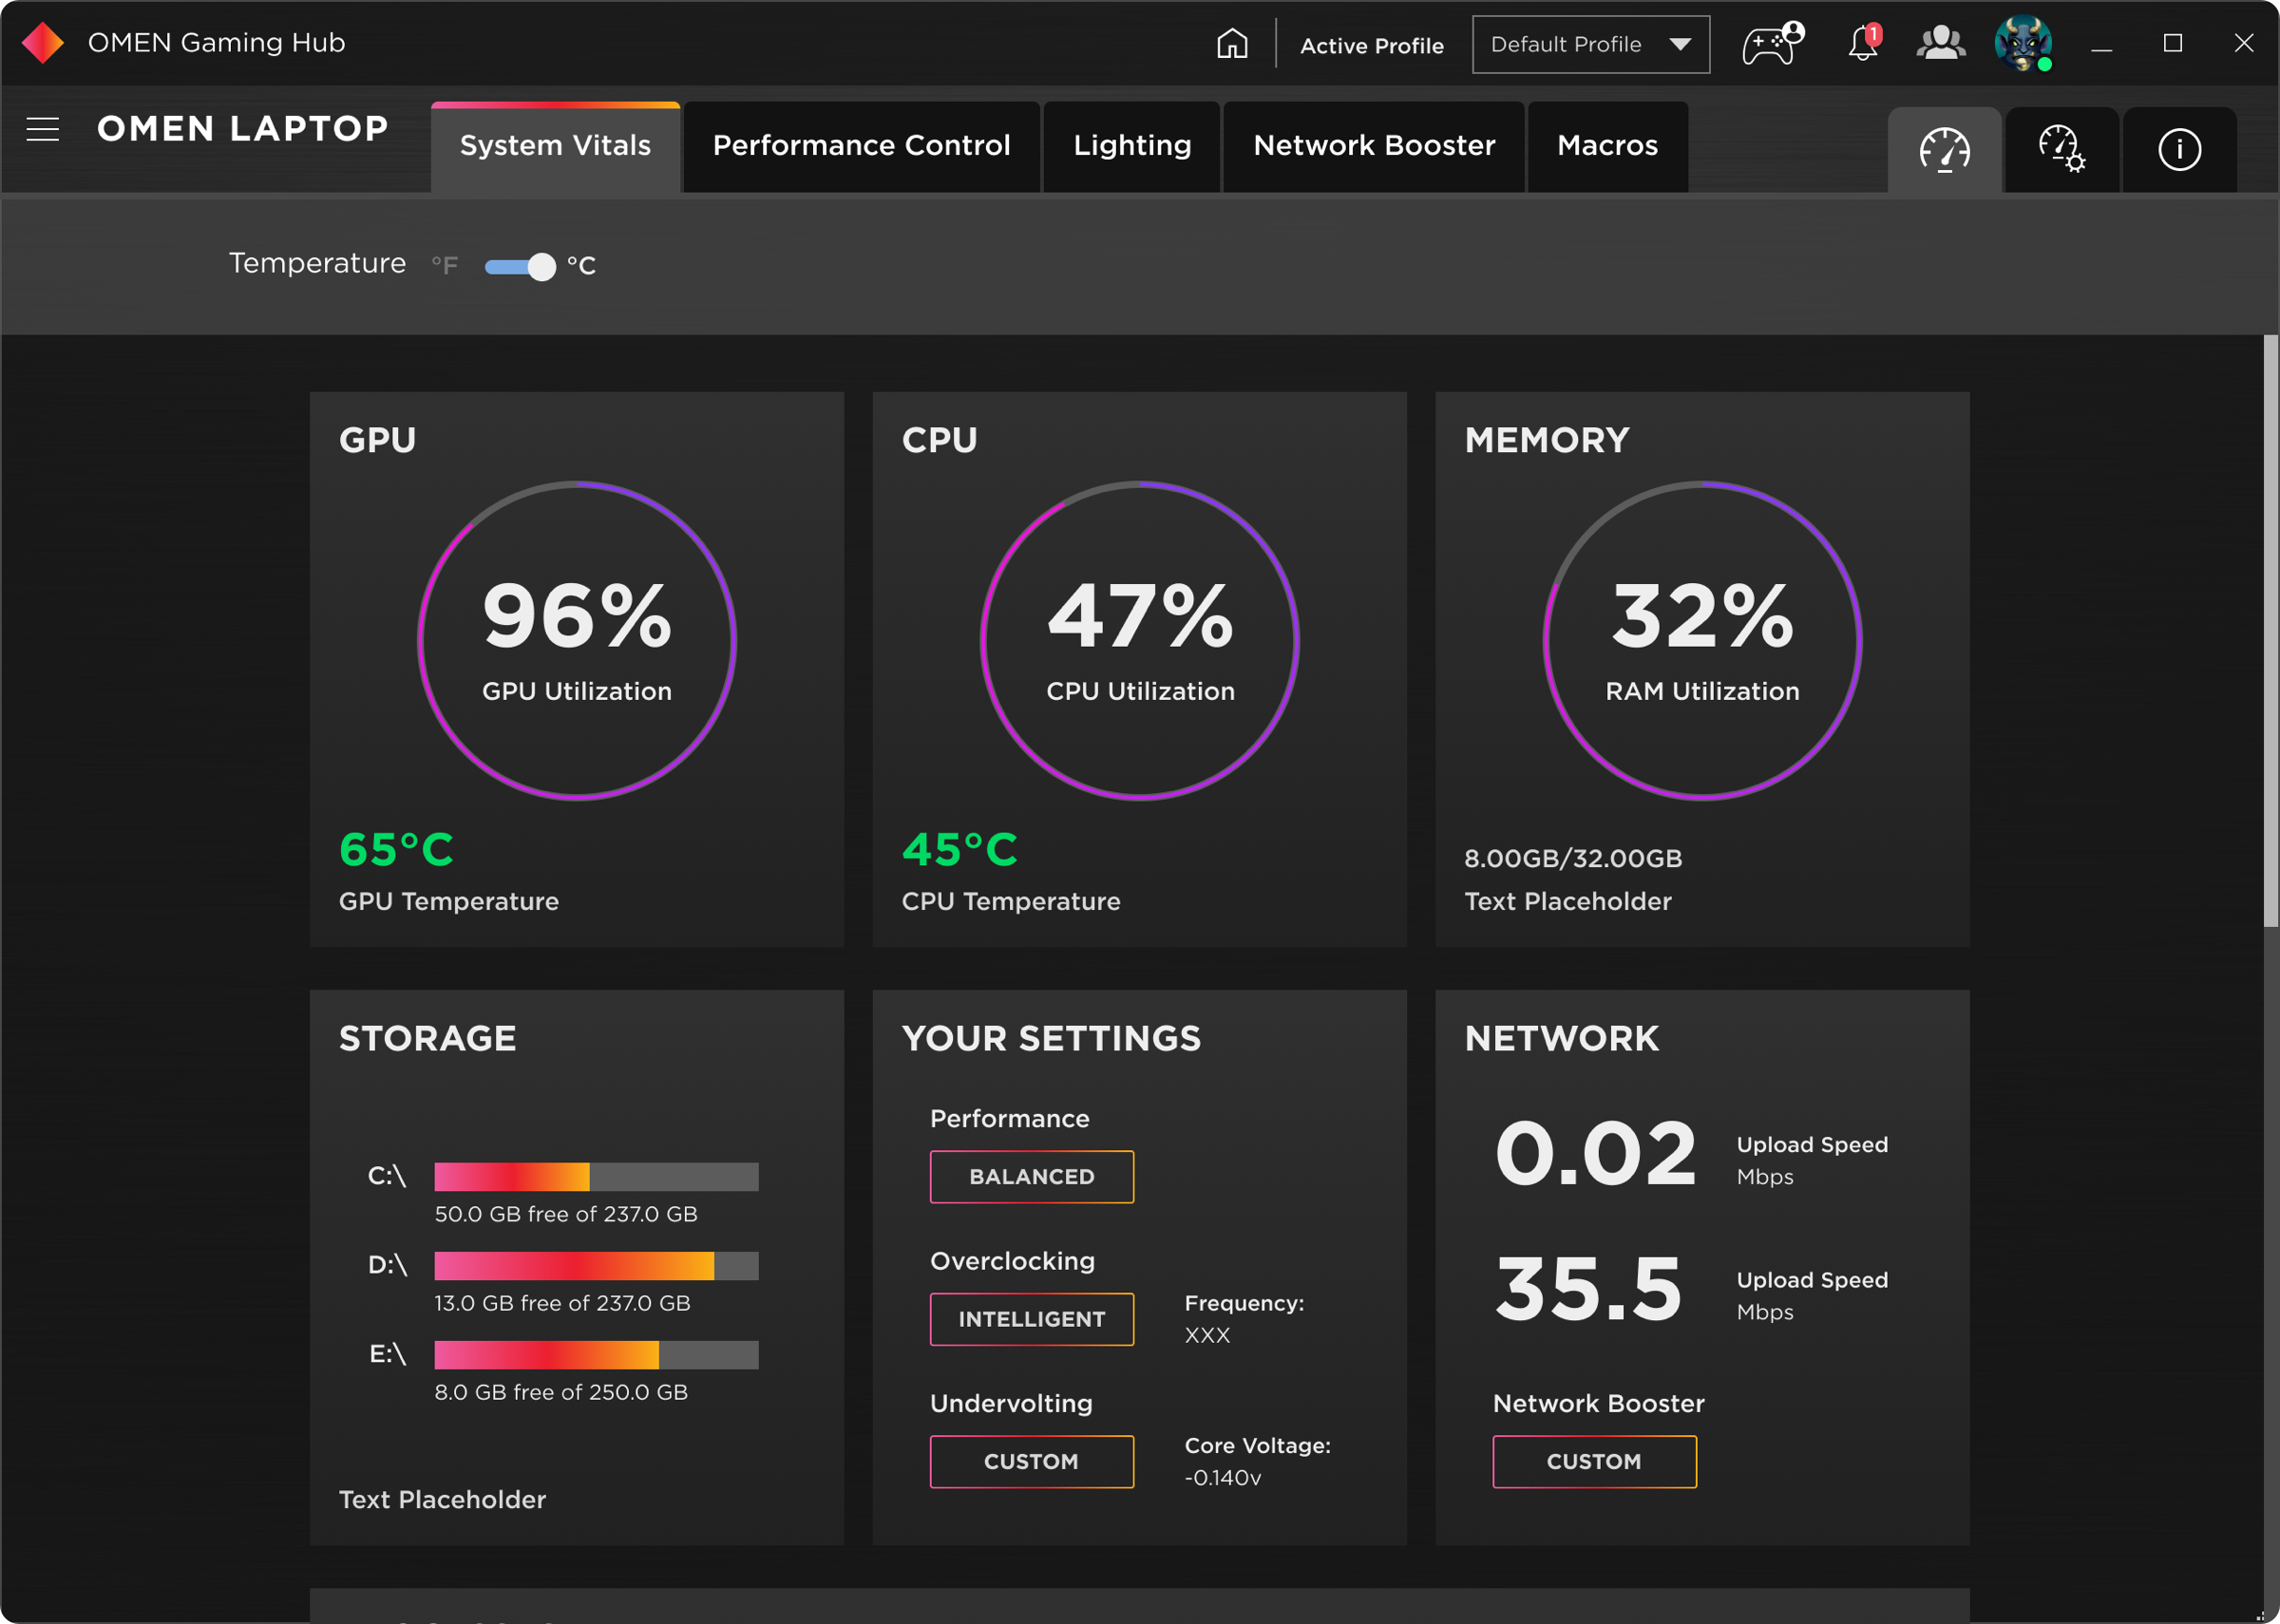Viewport: 2280px width, 1624px height.
Task: Click the vertical scrollbar on right
Action: (x=2270, y=630)
